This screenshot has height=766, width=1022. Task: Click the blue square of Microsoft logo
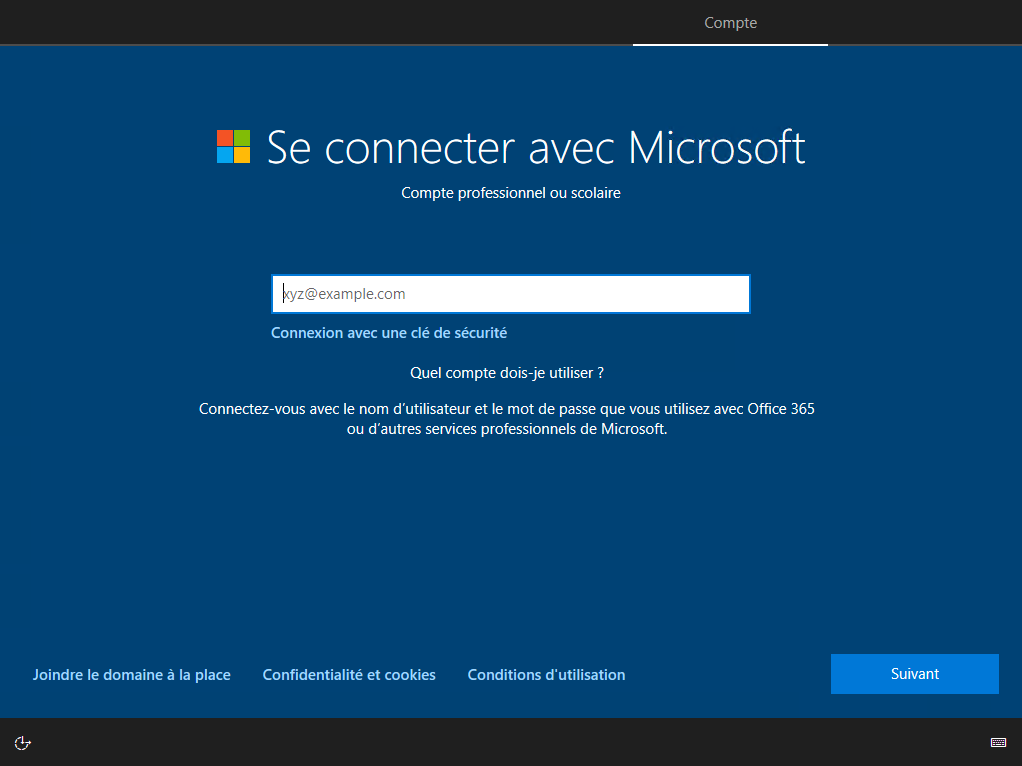[x=225, y=155]
